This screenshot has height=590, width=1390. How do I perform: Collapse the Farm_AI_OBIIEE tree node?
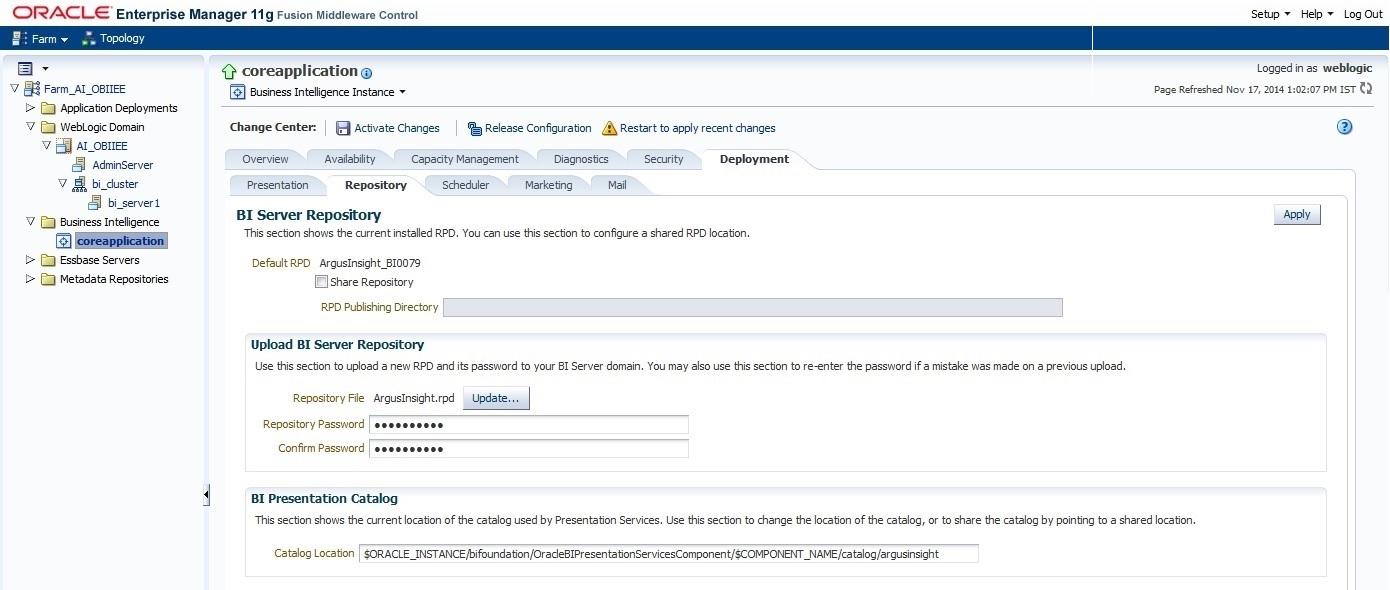click(x=14, y=89)
